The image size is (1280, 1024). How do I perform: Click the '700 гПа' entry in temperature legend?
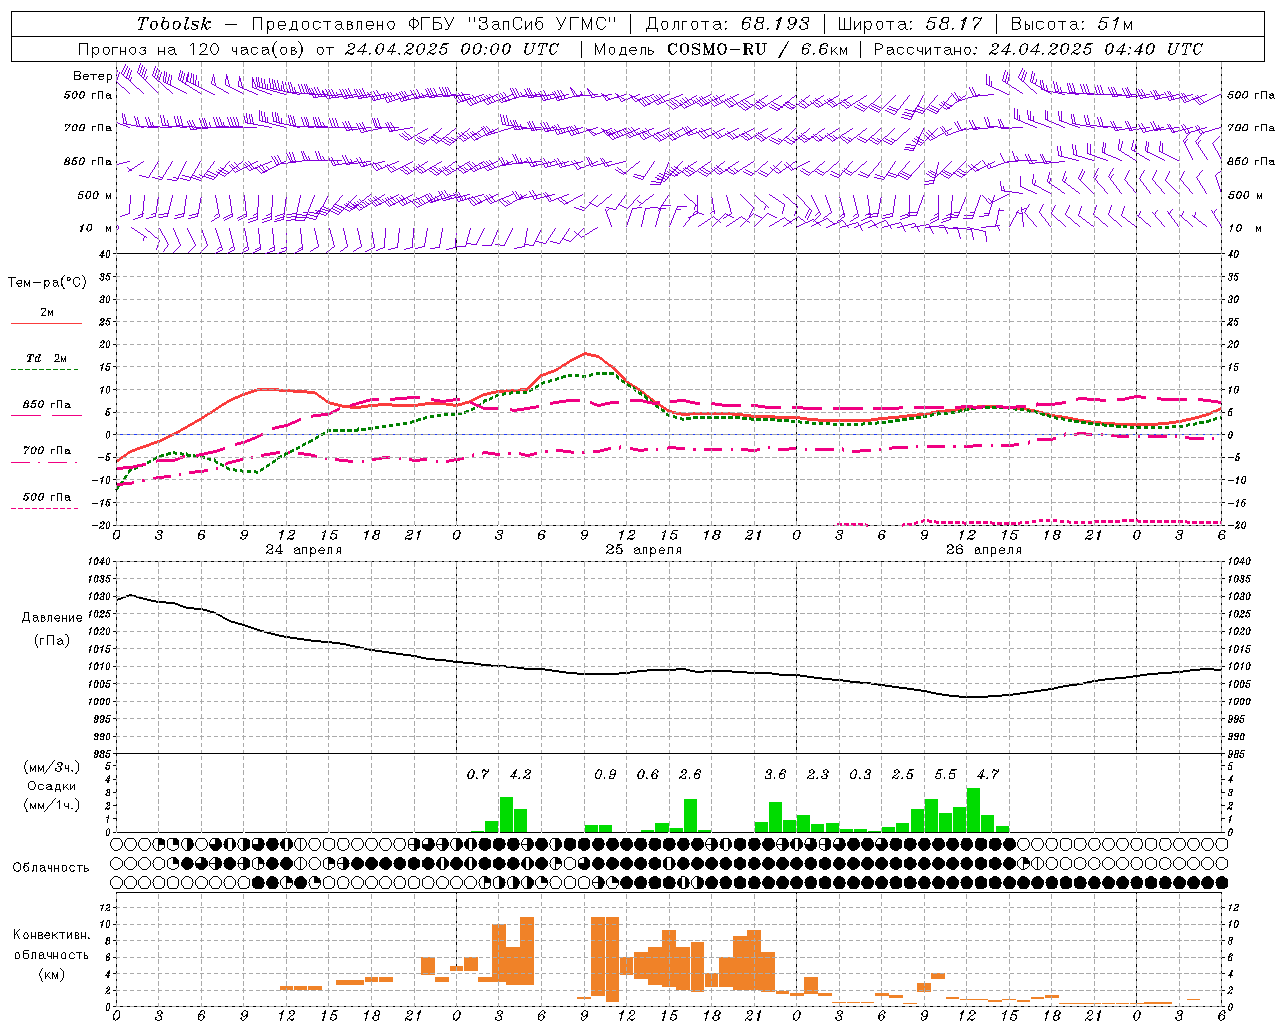pyautogui.click(x=46, y=451)
